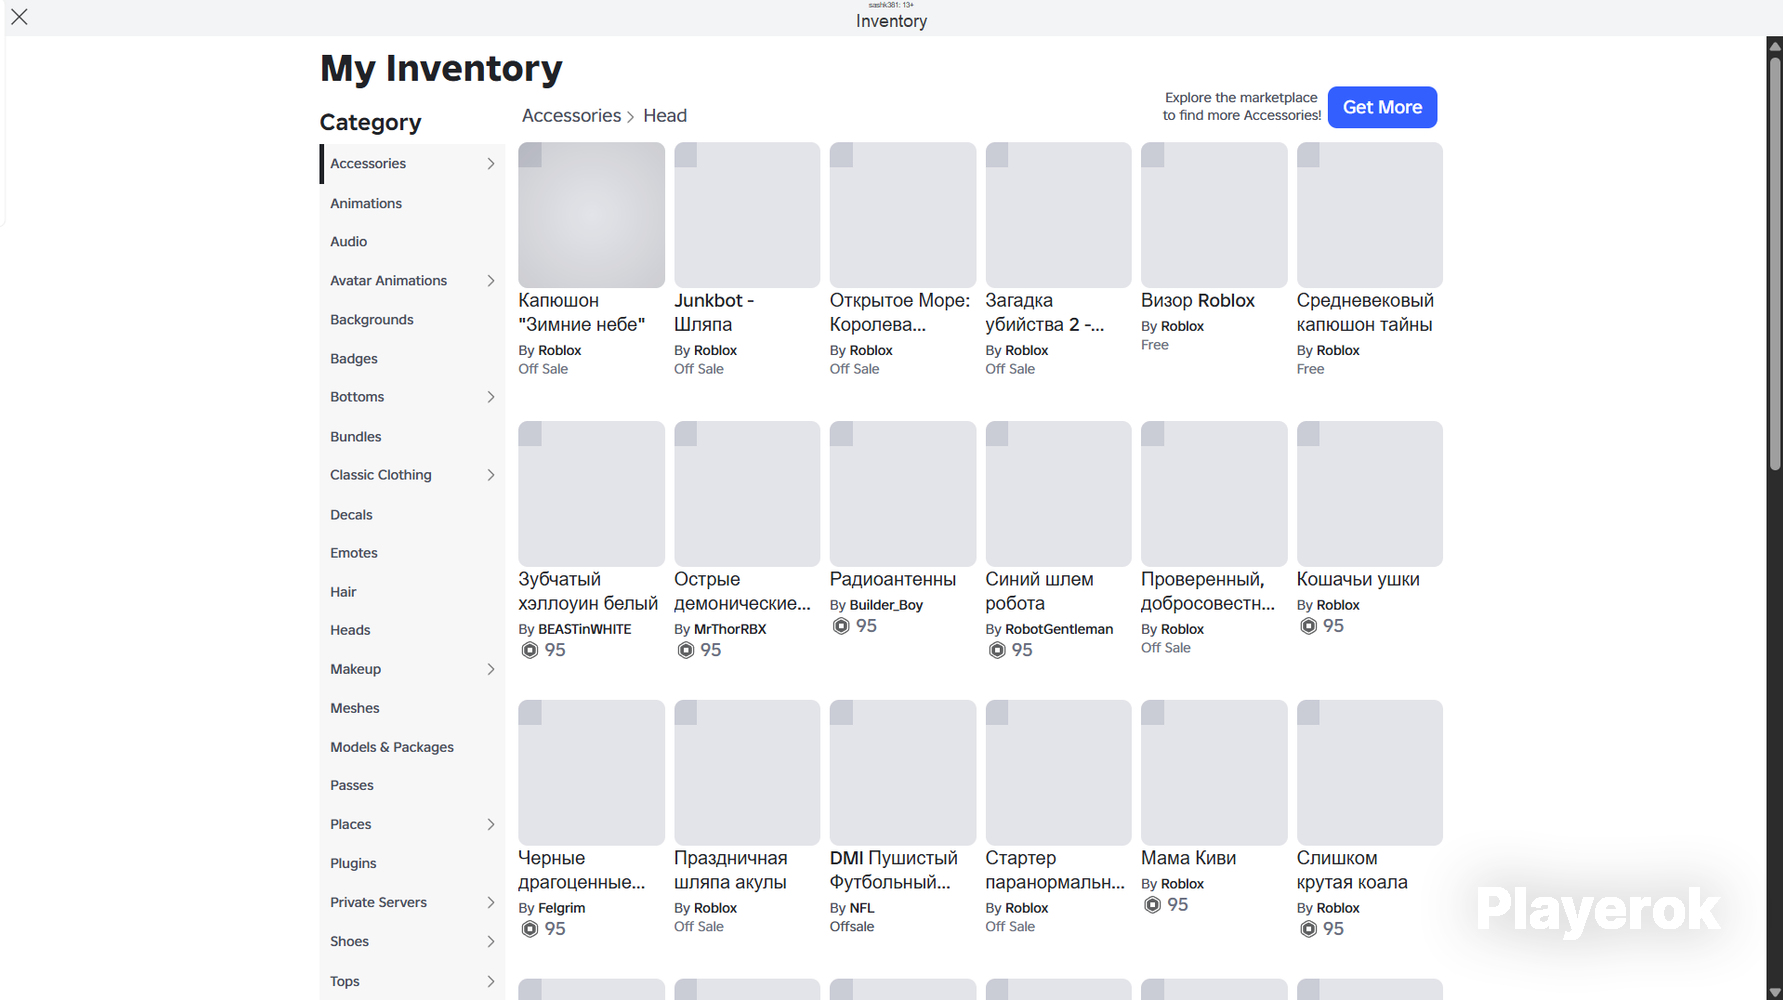The width and height of the screenshot is (1783, 1000).
Task: Expand the Makeup category chevron
Action: pos(491,669)
